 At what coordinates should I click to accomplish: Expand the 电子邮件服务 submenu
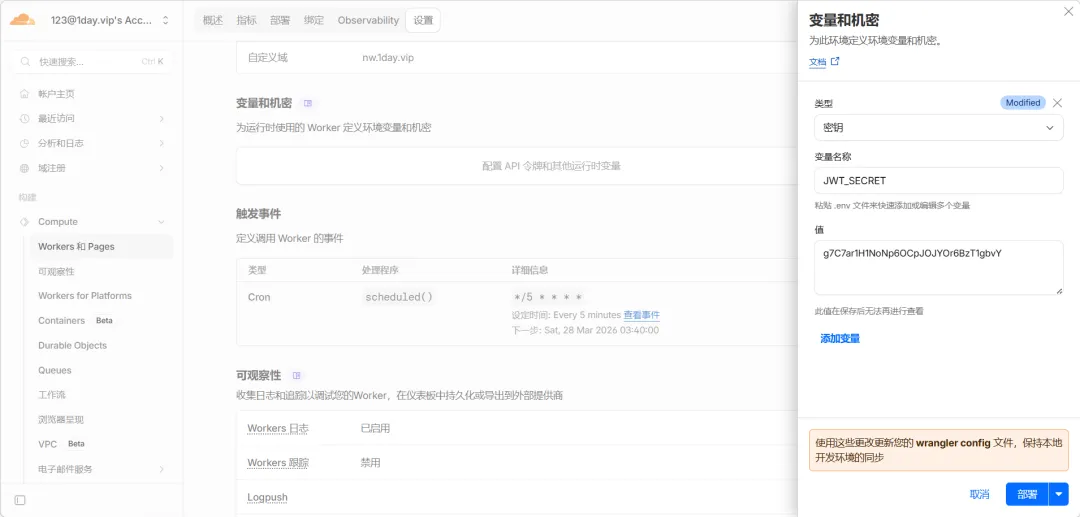pyautogui.click(x=162, y=469)
